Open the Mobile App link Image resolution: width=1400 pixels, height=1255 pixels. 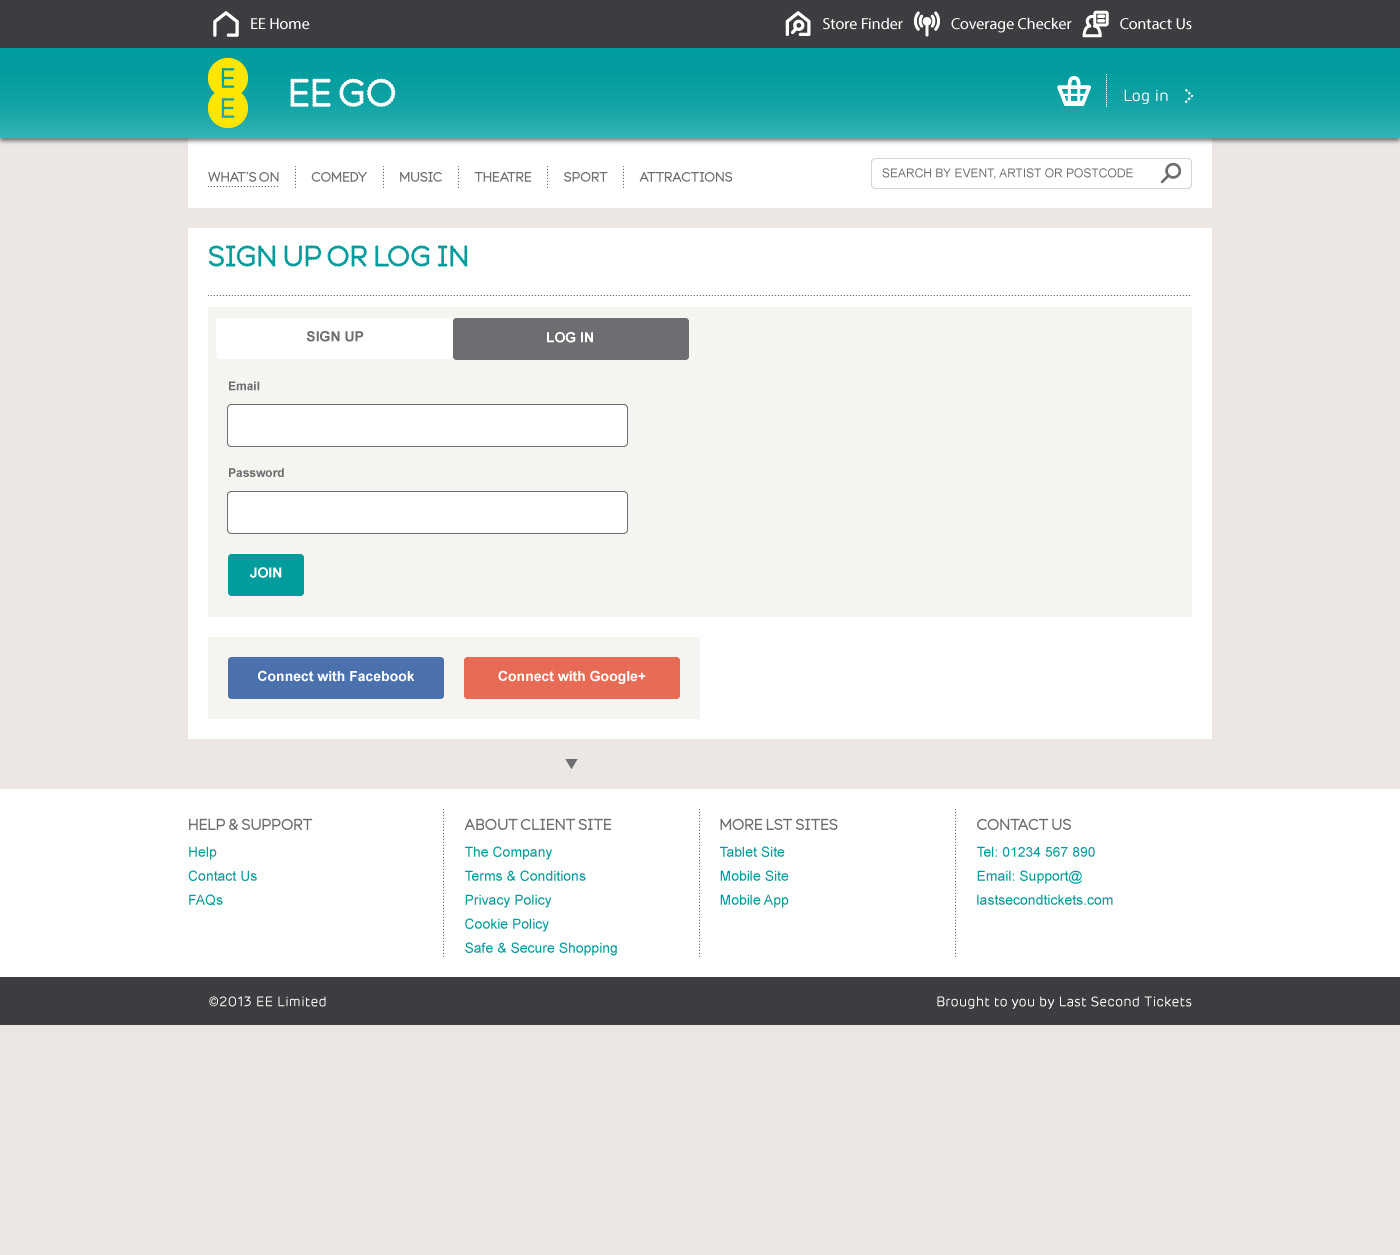click(754, 900)
